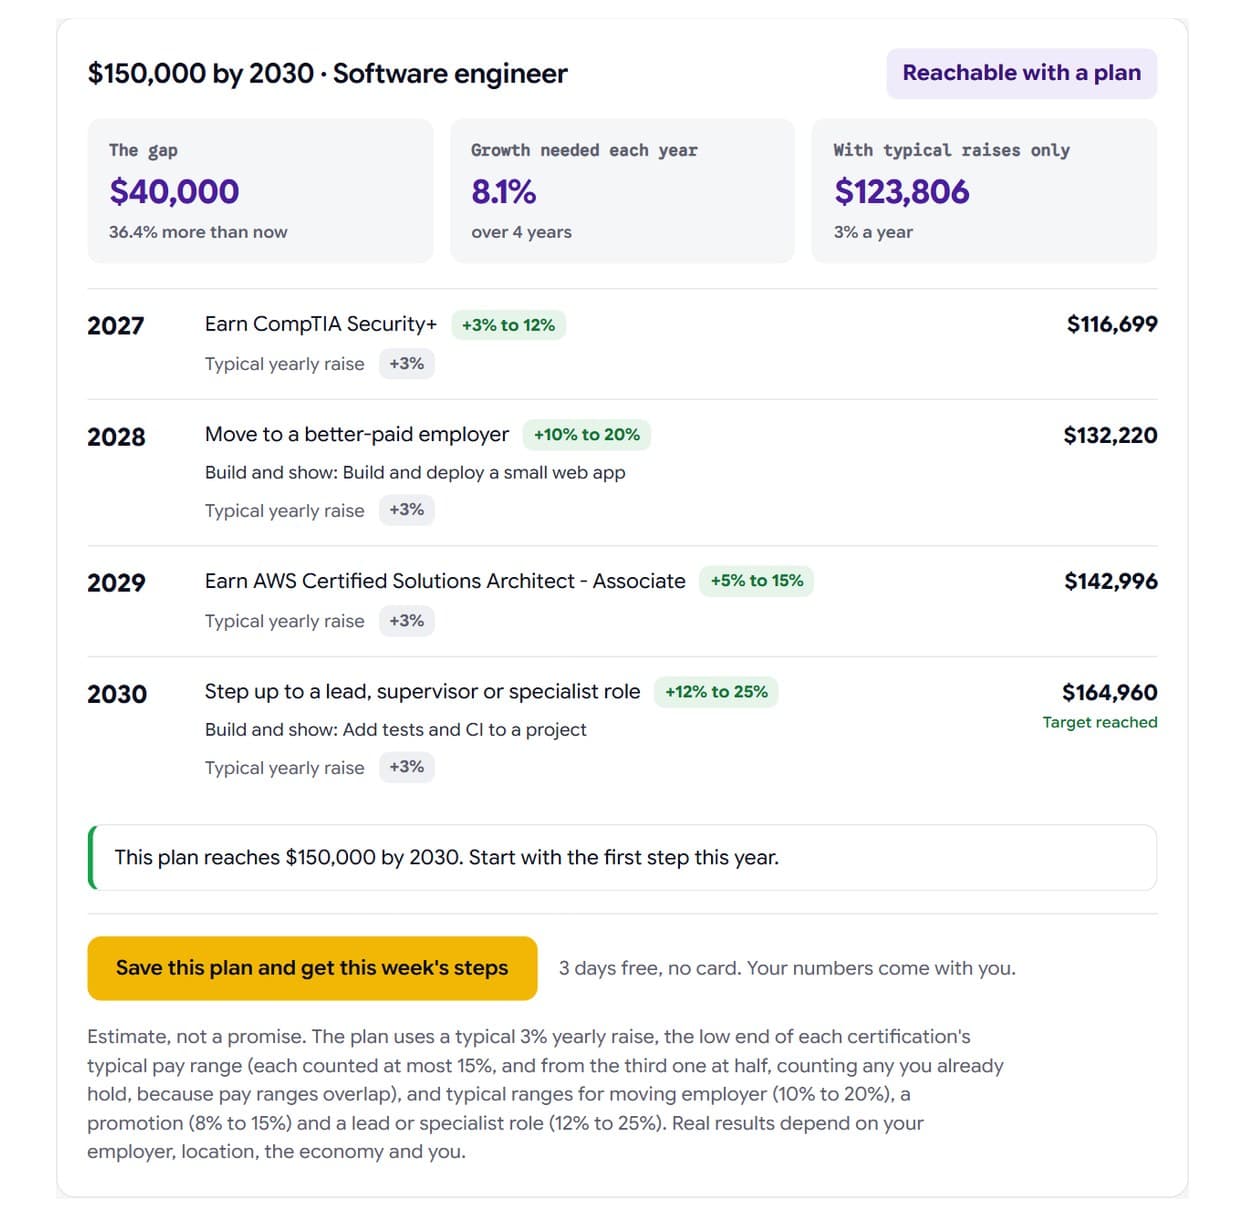This screenshot has height=1217, width=1245.
Task: Click the 2029 year label
Action: (x=116, y=583)
